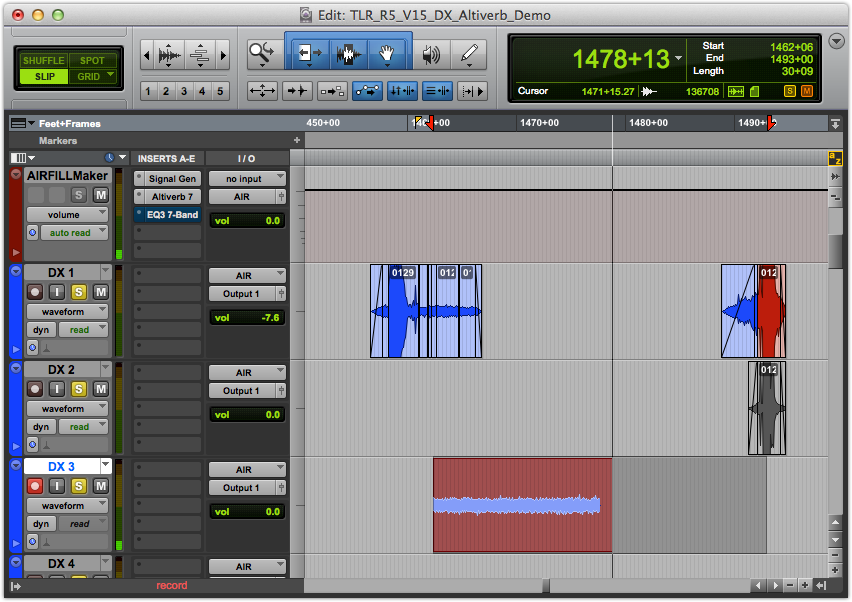
Task: Open DX 1 waveform track view dropdown
Action: pyautogui.click(x=67, y=311)
